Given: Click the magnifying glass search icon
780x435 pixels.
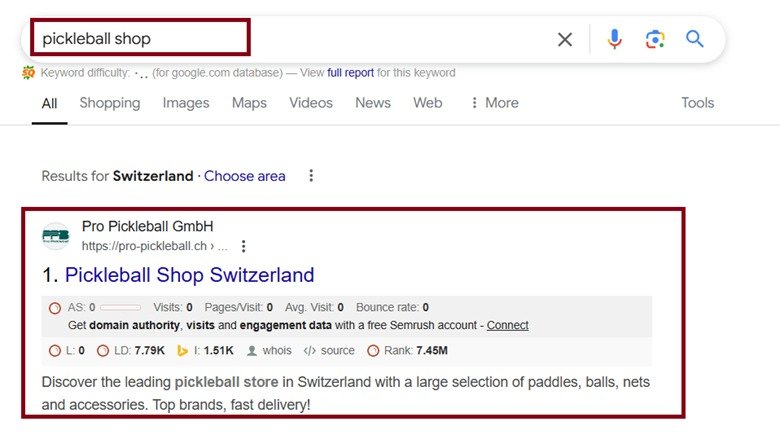Looking at the screenshot, I should pos(694,39).
